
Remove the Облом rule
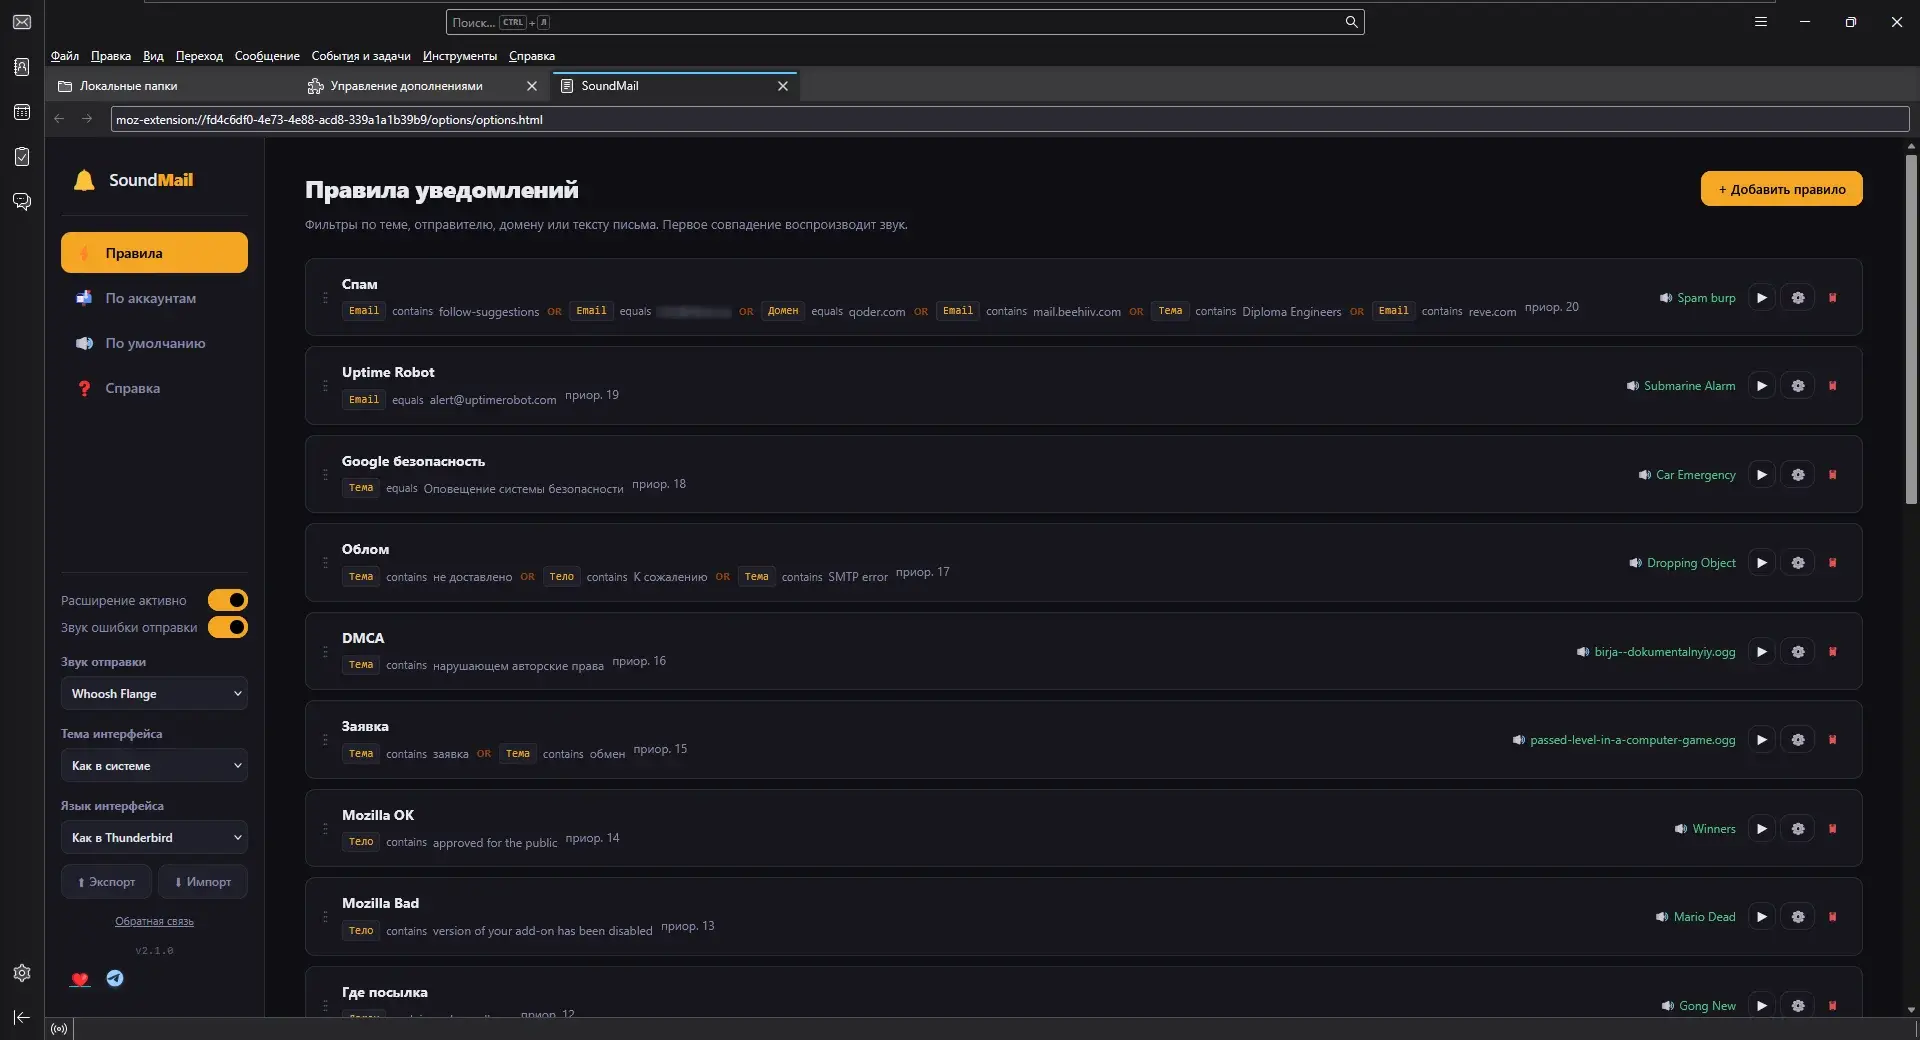tap(1832, 563)
